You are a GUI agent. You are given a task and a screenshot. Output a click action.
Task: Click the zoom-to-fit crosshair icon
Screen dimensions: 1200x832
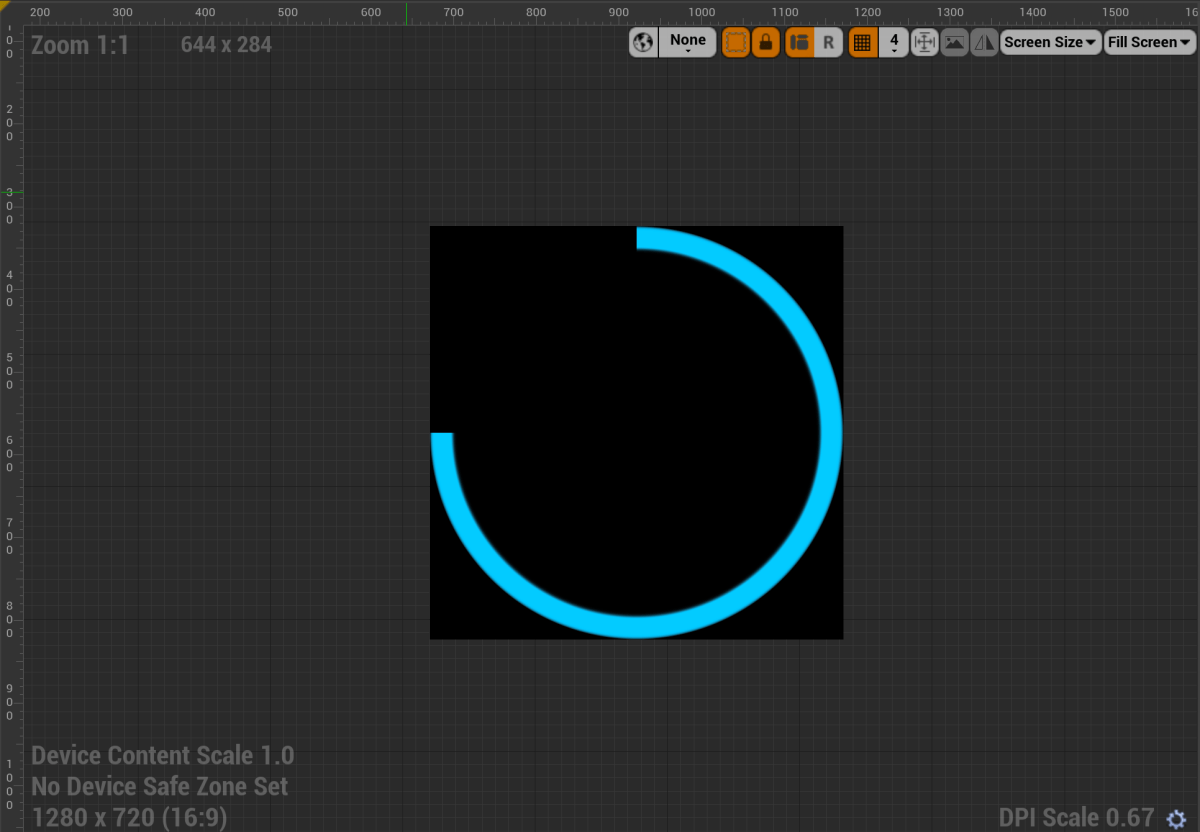coord(924,42)
